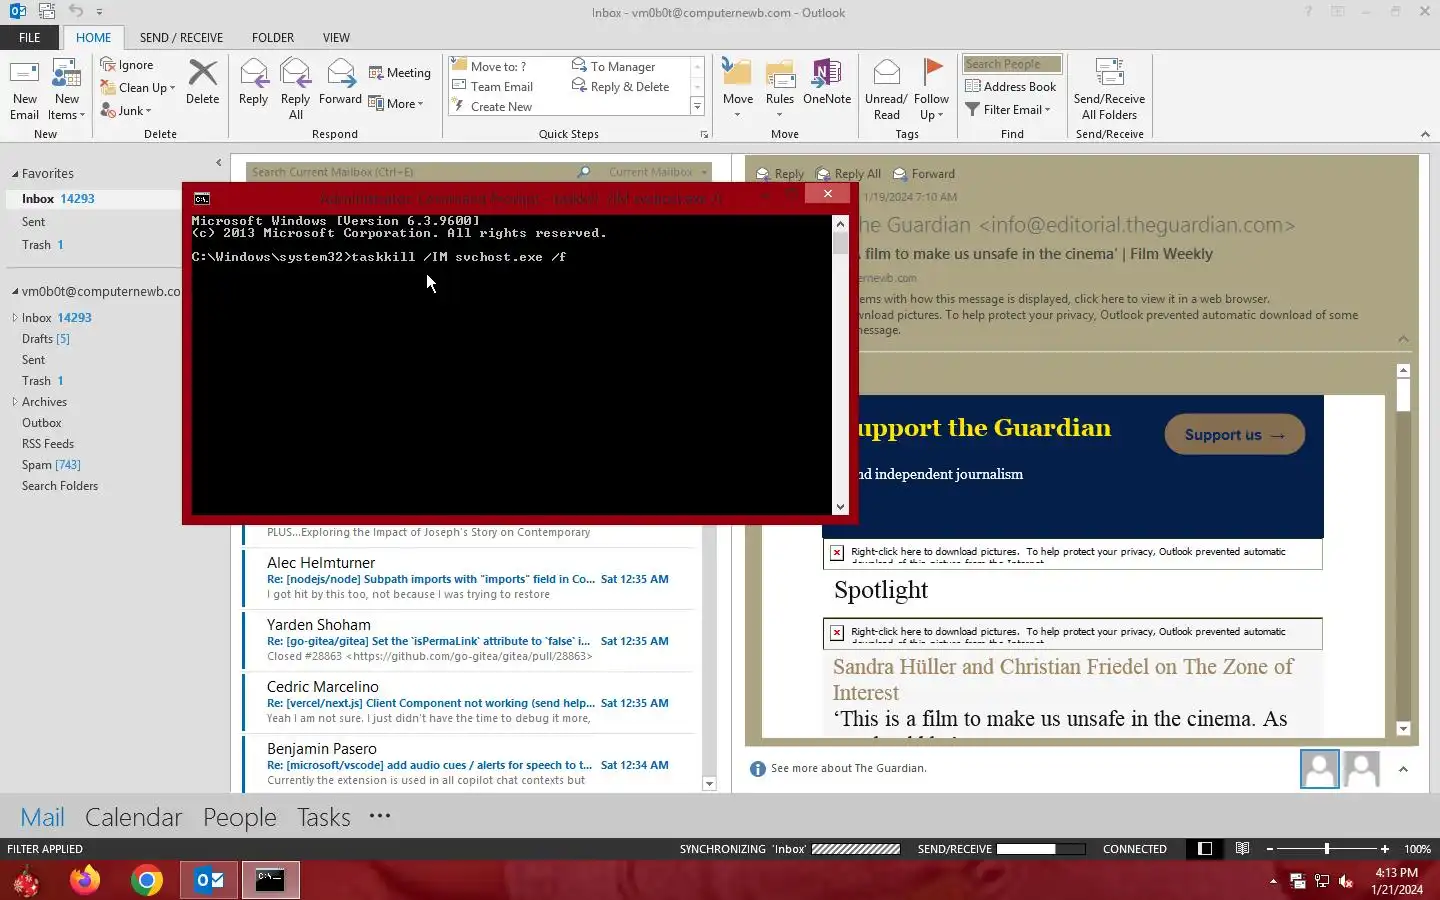Choose the To Manager quick step

[x=614, y=67]
